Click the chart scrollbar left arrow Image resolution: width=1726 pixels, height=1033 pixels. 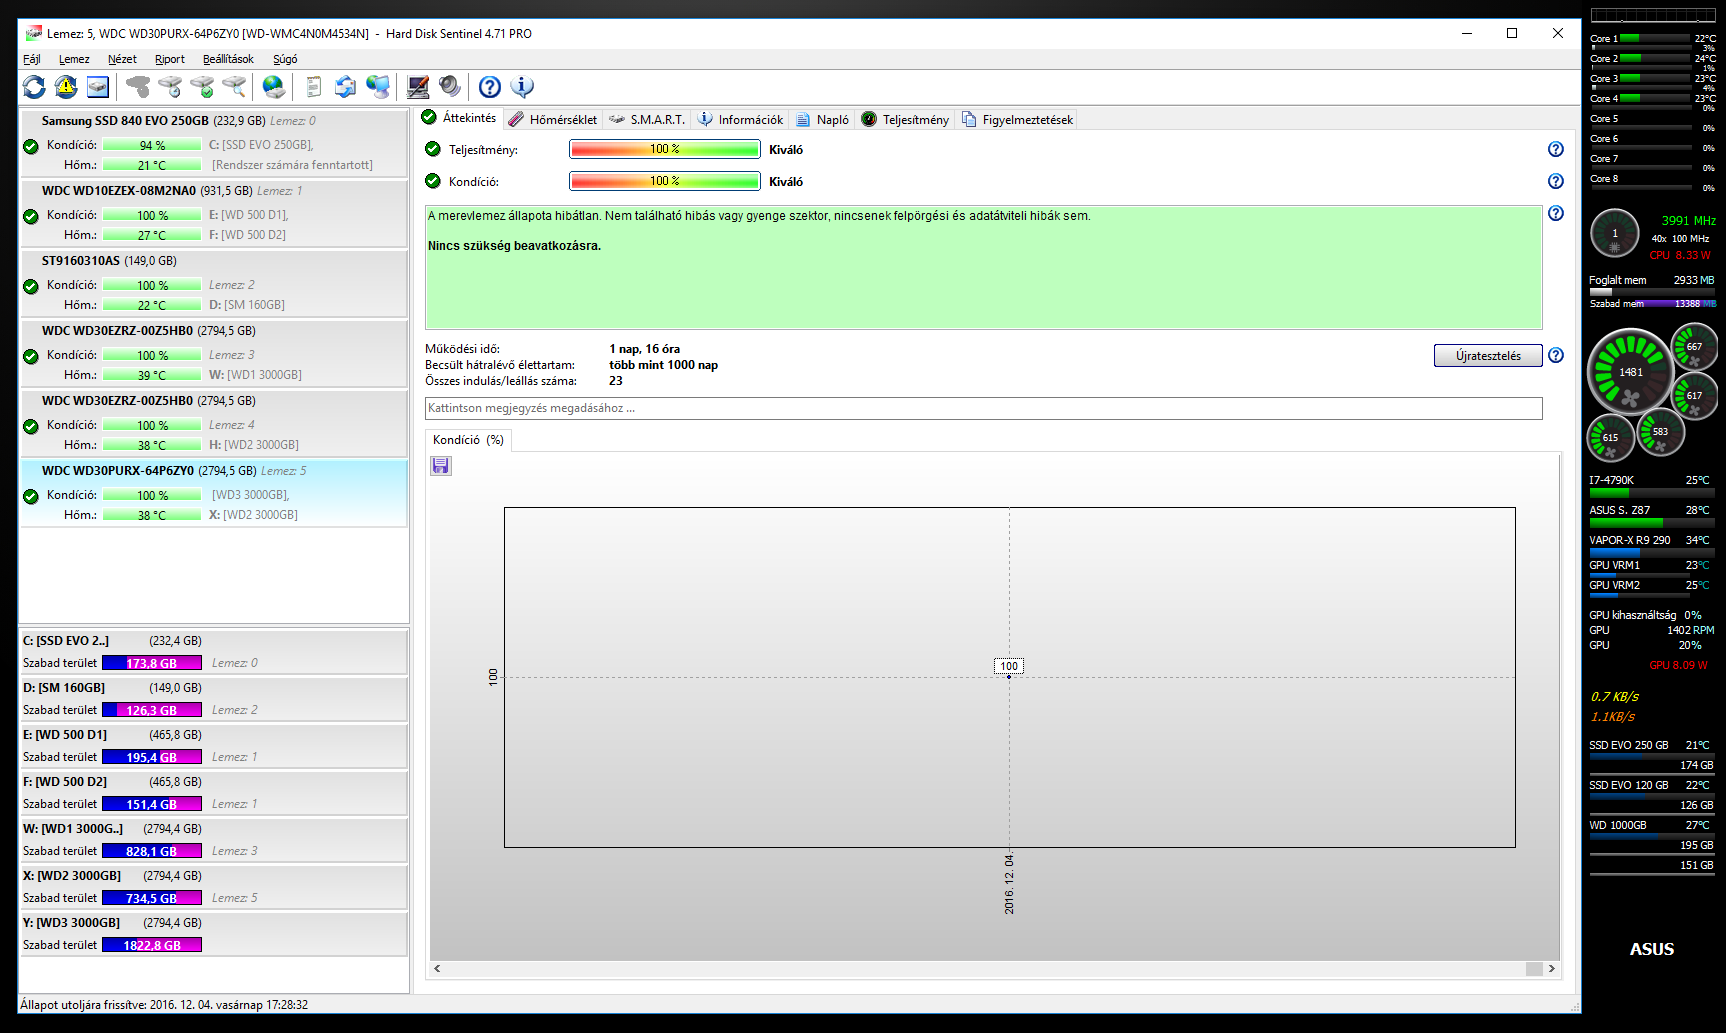click(437, 968)
